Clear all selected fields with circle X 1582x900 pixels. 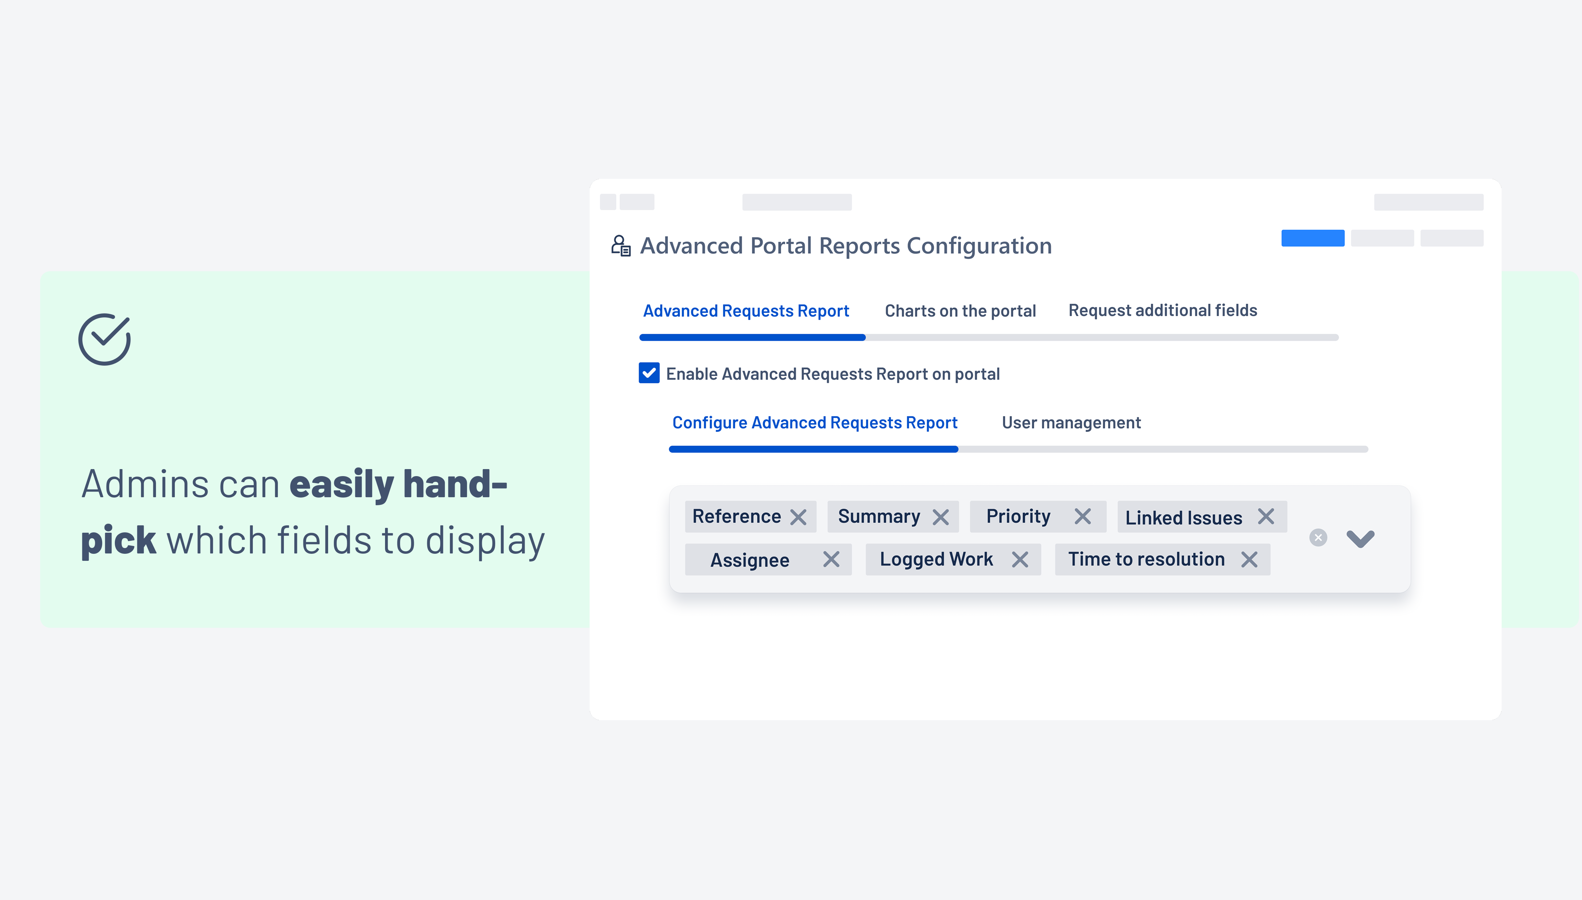pyautogui.click(x=1318, y=538)
